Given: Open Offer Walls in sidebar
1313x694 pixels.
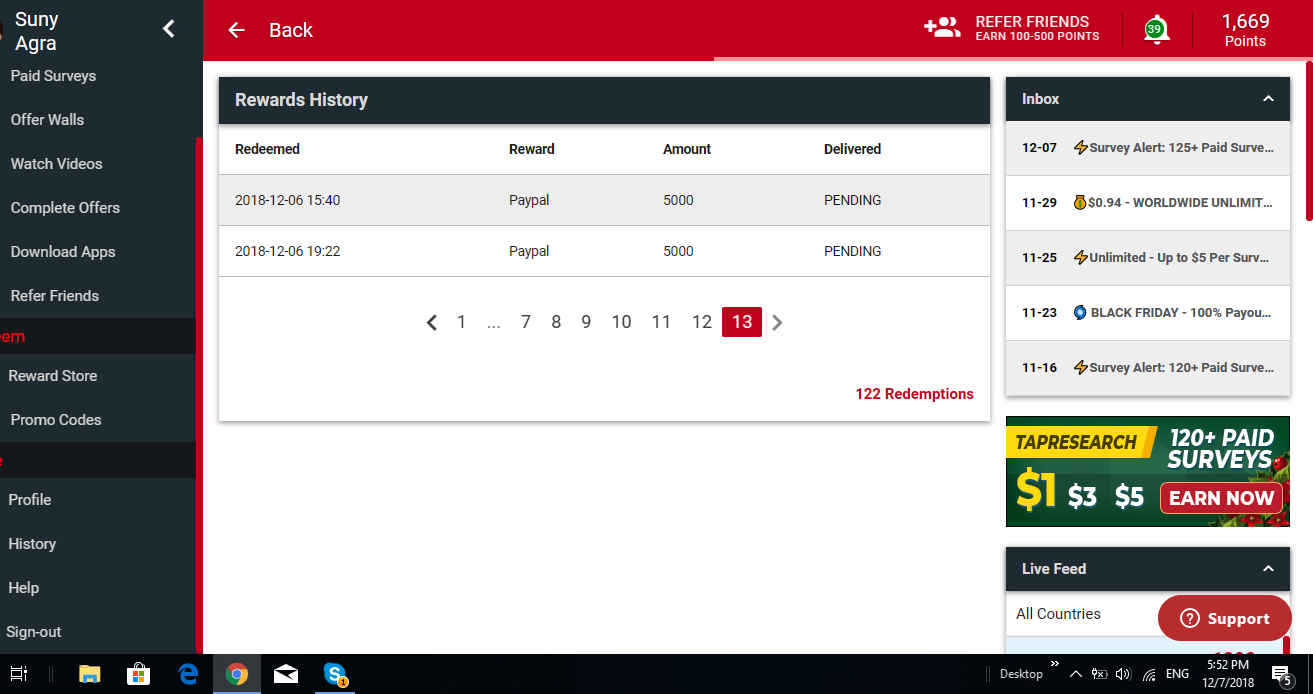Looking at the screenshot, I should (47, 120).
